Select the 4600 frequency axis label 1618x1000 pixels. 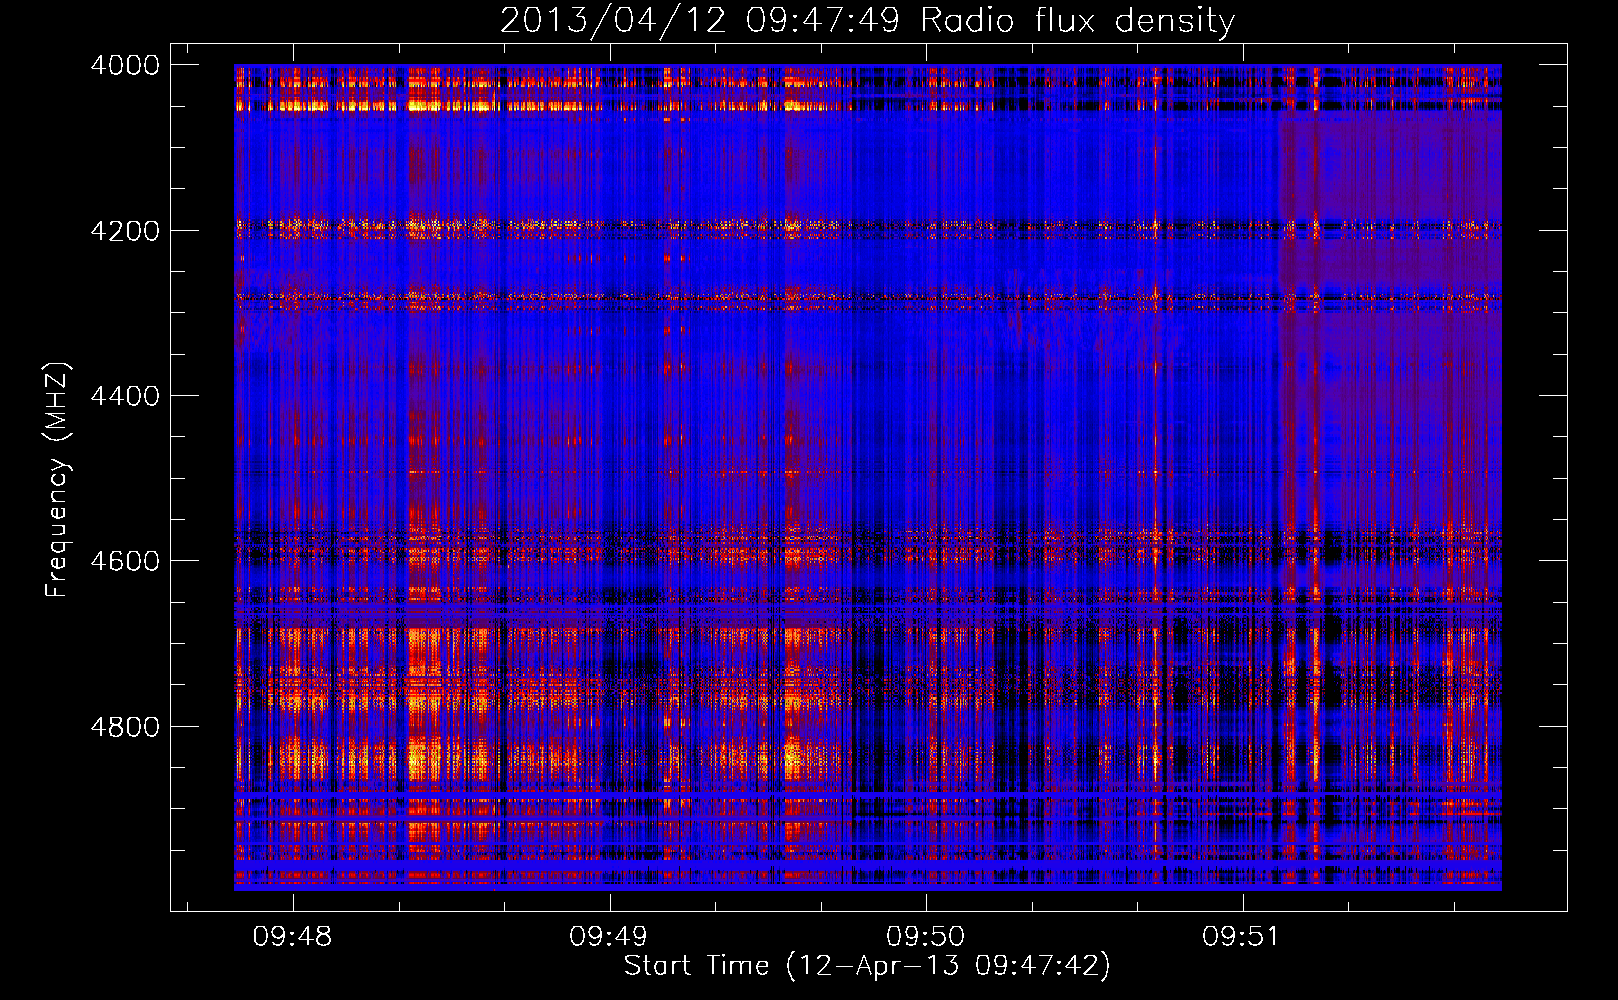125,561
